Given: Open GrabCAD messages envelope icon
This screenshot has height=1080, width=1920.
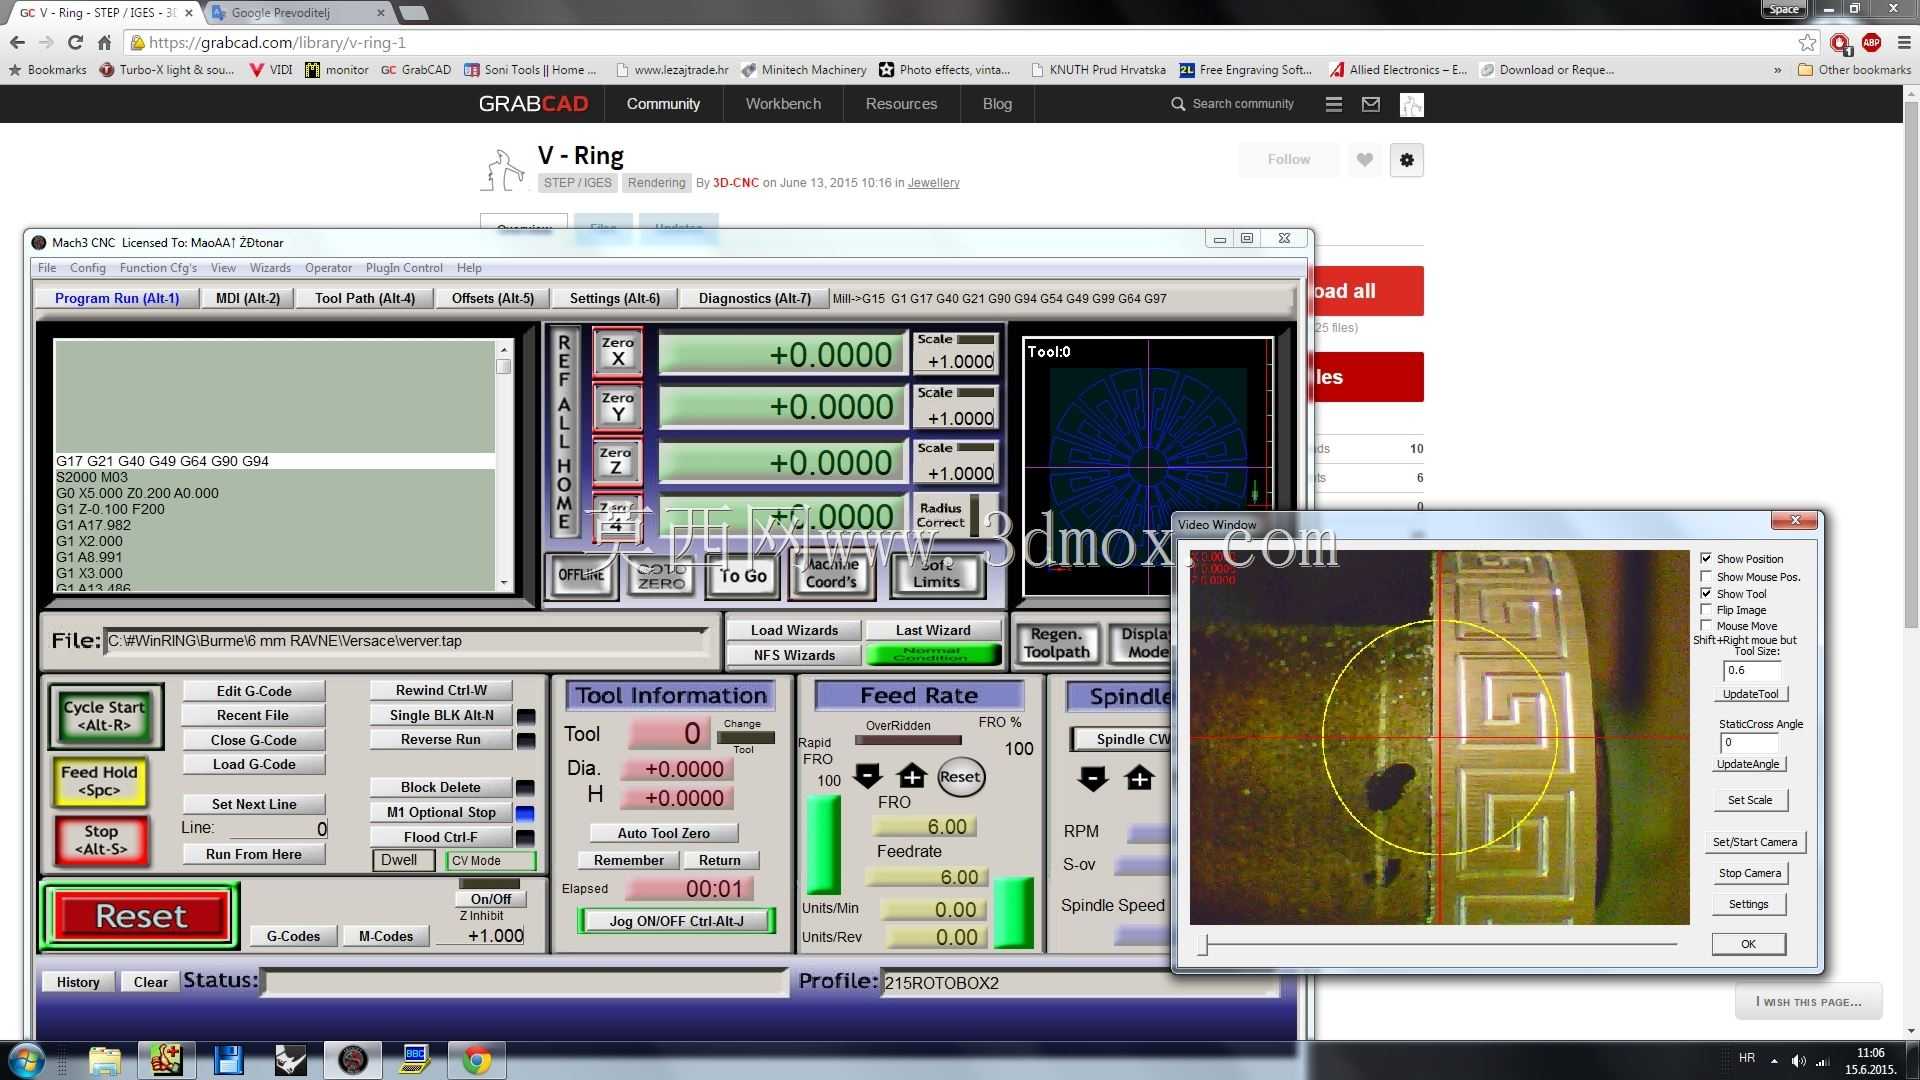Looking at the screenshot, I should 1371,104.
